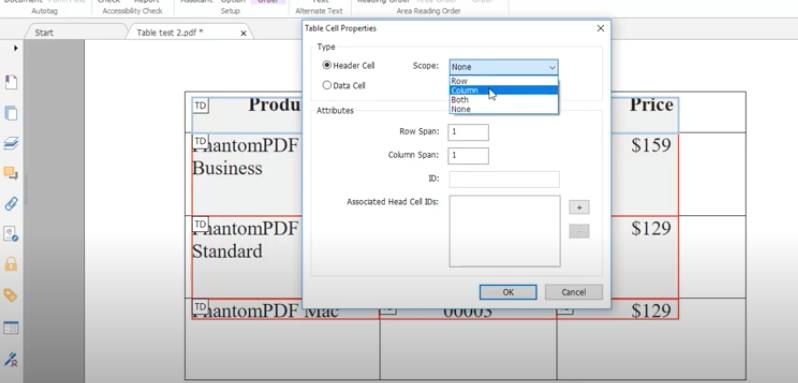The height and width of the screenshot is (383, 798).
Task: Open the Layers panel icon
Action: coord(11,143)
